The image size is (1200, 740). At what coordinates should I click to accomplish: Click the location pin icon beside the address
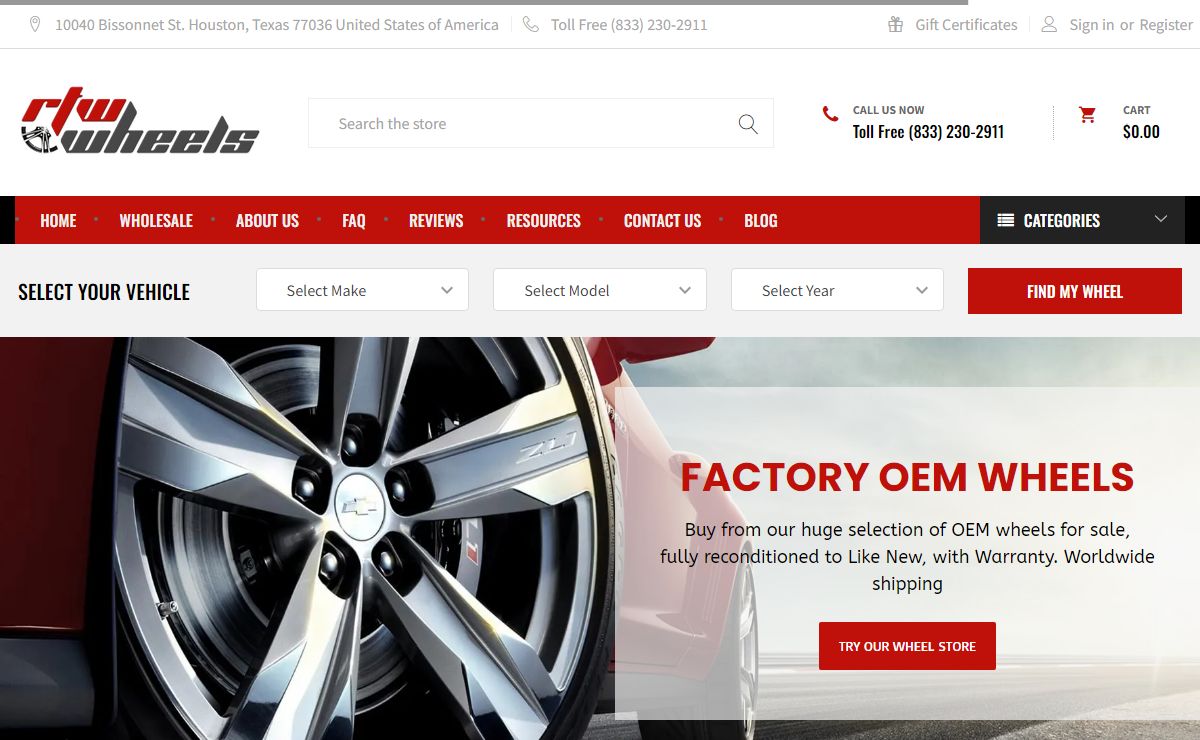(x=35, y=24)
